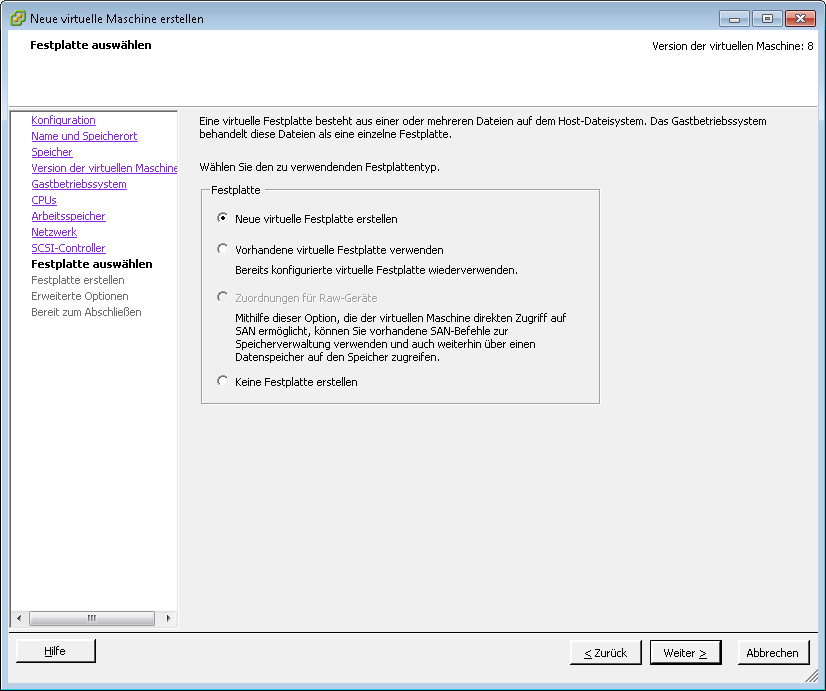Open the Netzwerk step link

(x=54, y=232)
